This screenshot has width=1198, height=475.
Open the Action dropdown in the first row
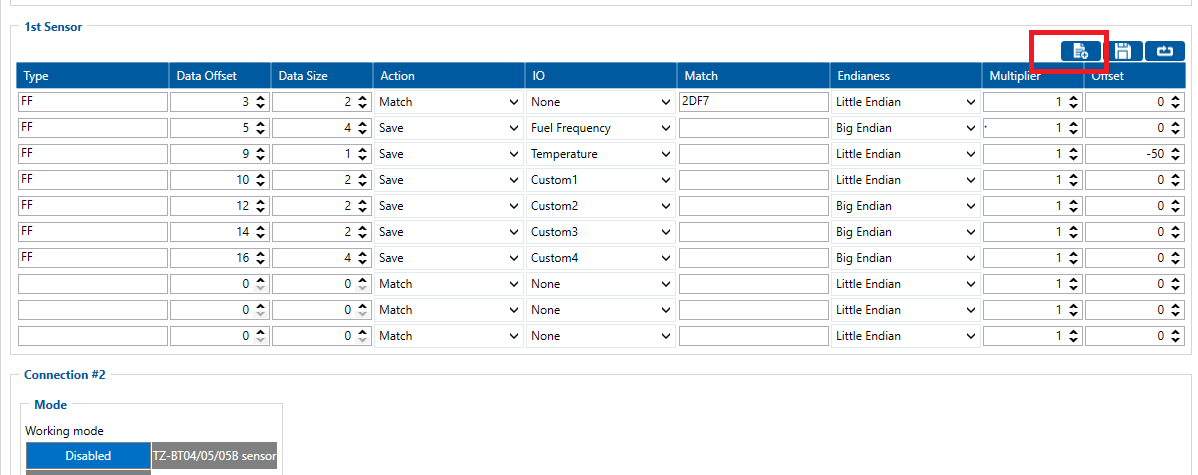tap(449, 102)
